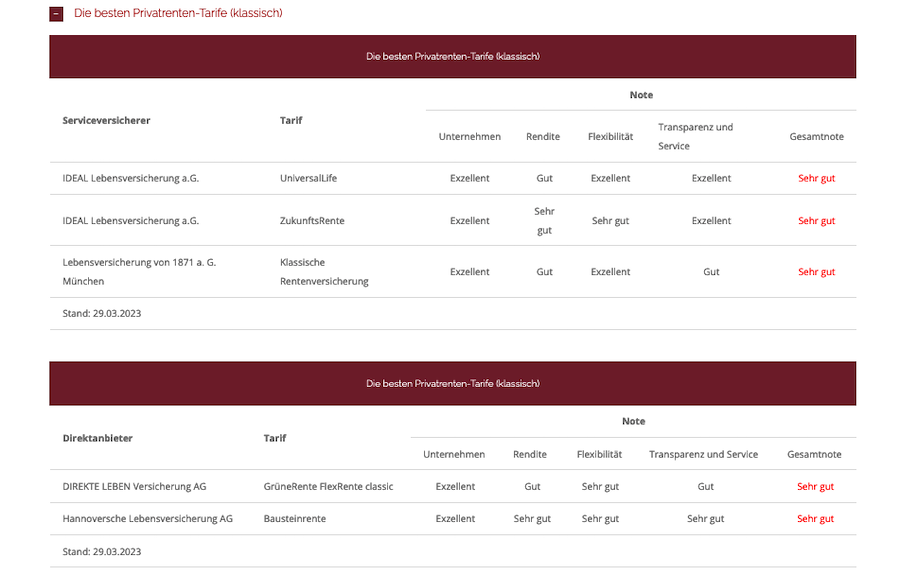Select Transparenz grade 'Exzellent' in ZukunftsRente row
Viewport: 900px width, 575px height.
[711, 221]
